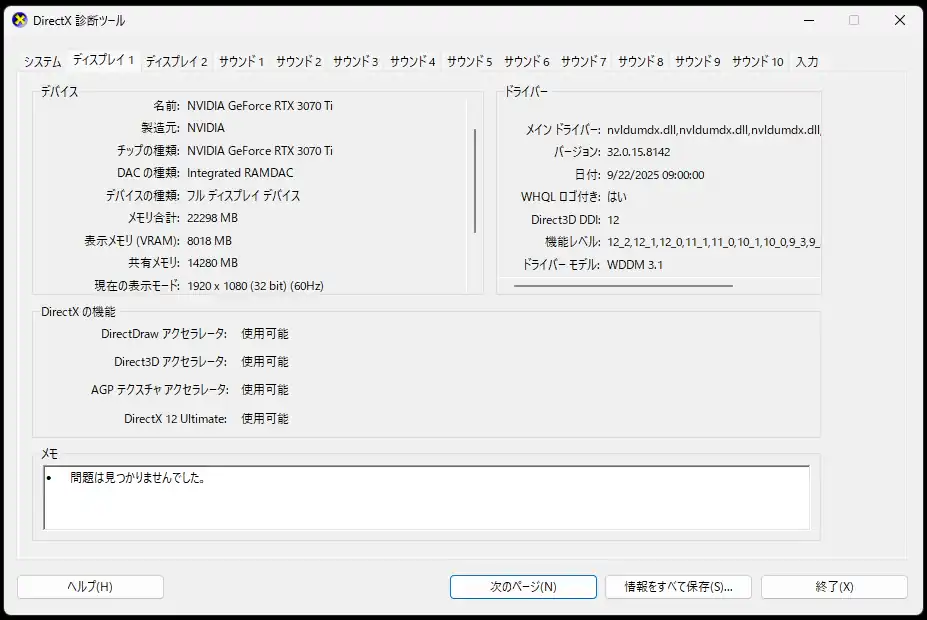Click the driver panel horizontal scrollbar

pos(623,286)
